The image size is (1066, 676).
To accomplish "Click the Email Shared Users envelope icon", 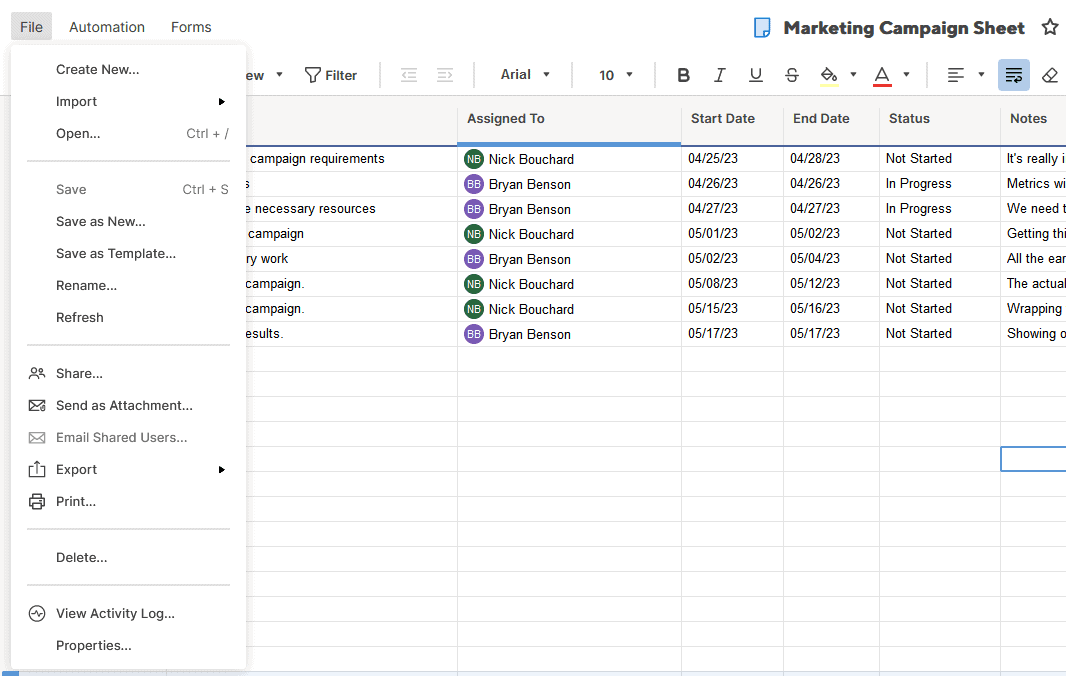I will 37,437.
